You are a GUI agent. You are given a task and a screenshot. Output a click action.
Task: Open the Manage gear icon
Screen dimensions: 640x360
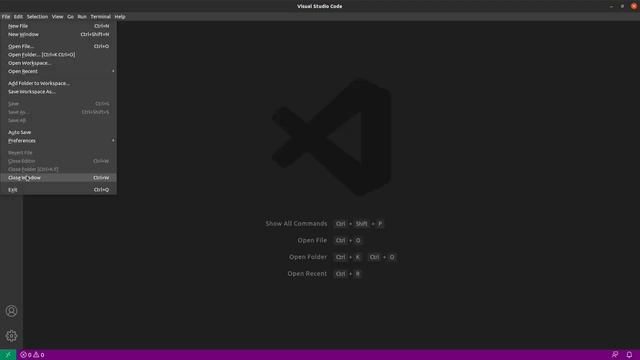tap(11, 336)
